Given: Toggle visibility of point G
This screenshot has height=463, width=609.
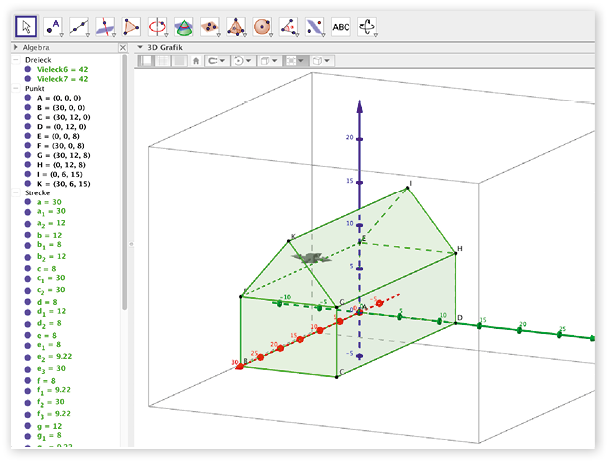Looking at the screenshot, I should tap(28, 155).
